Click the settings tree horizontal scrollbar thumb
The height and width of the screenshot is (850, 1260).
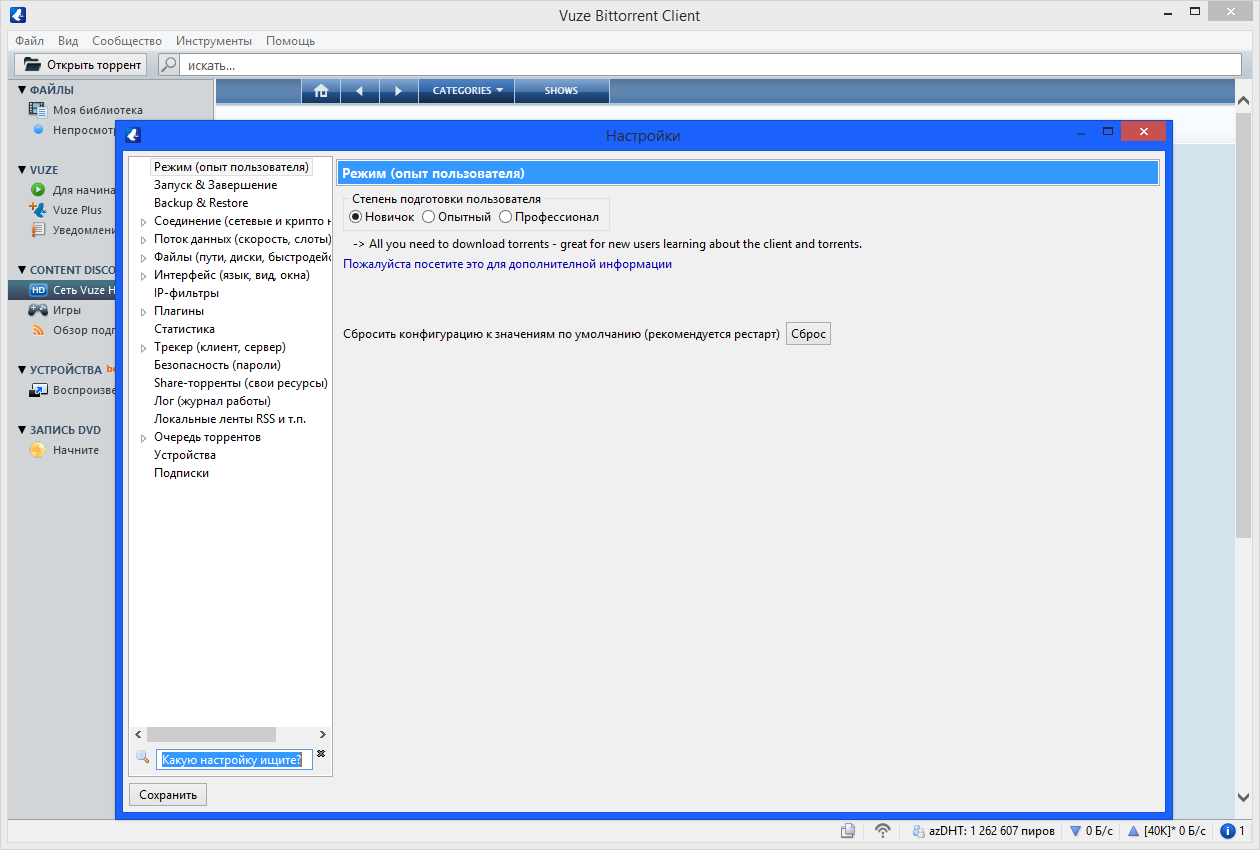tap(211, 734)
